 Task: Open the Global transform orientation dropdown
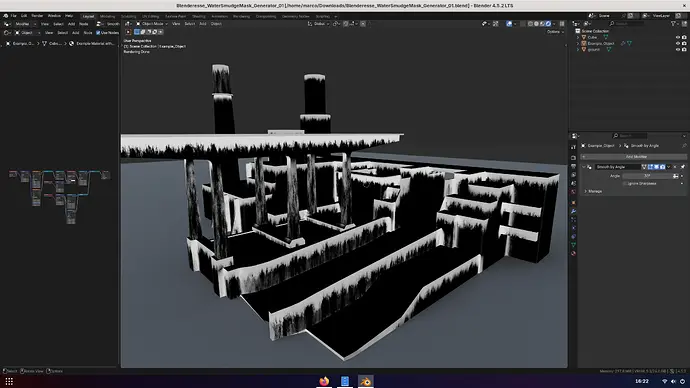pos(319,24)
